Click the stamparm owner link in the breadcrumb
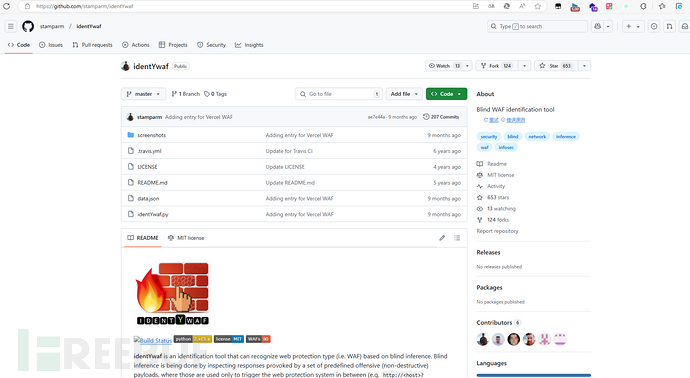The width and height of the screenshot is (690, 378). point(52,26)
